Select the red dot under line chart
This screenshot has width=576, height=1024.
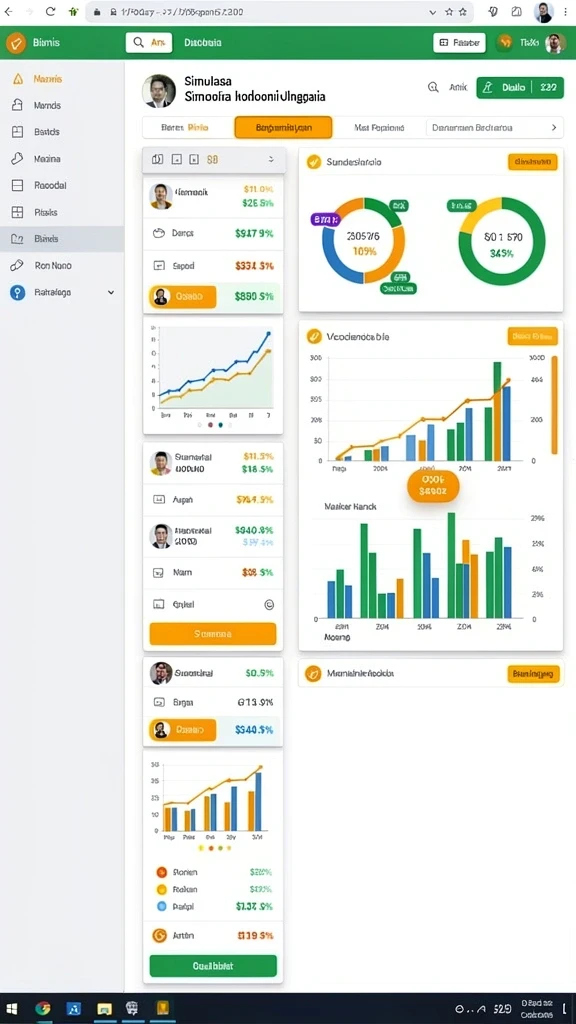[x=210, y=424]
